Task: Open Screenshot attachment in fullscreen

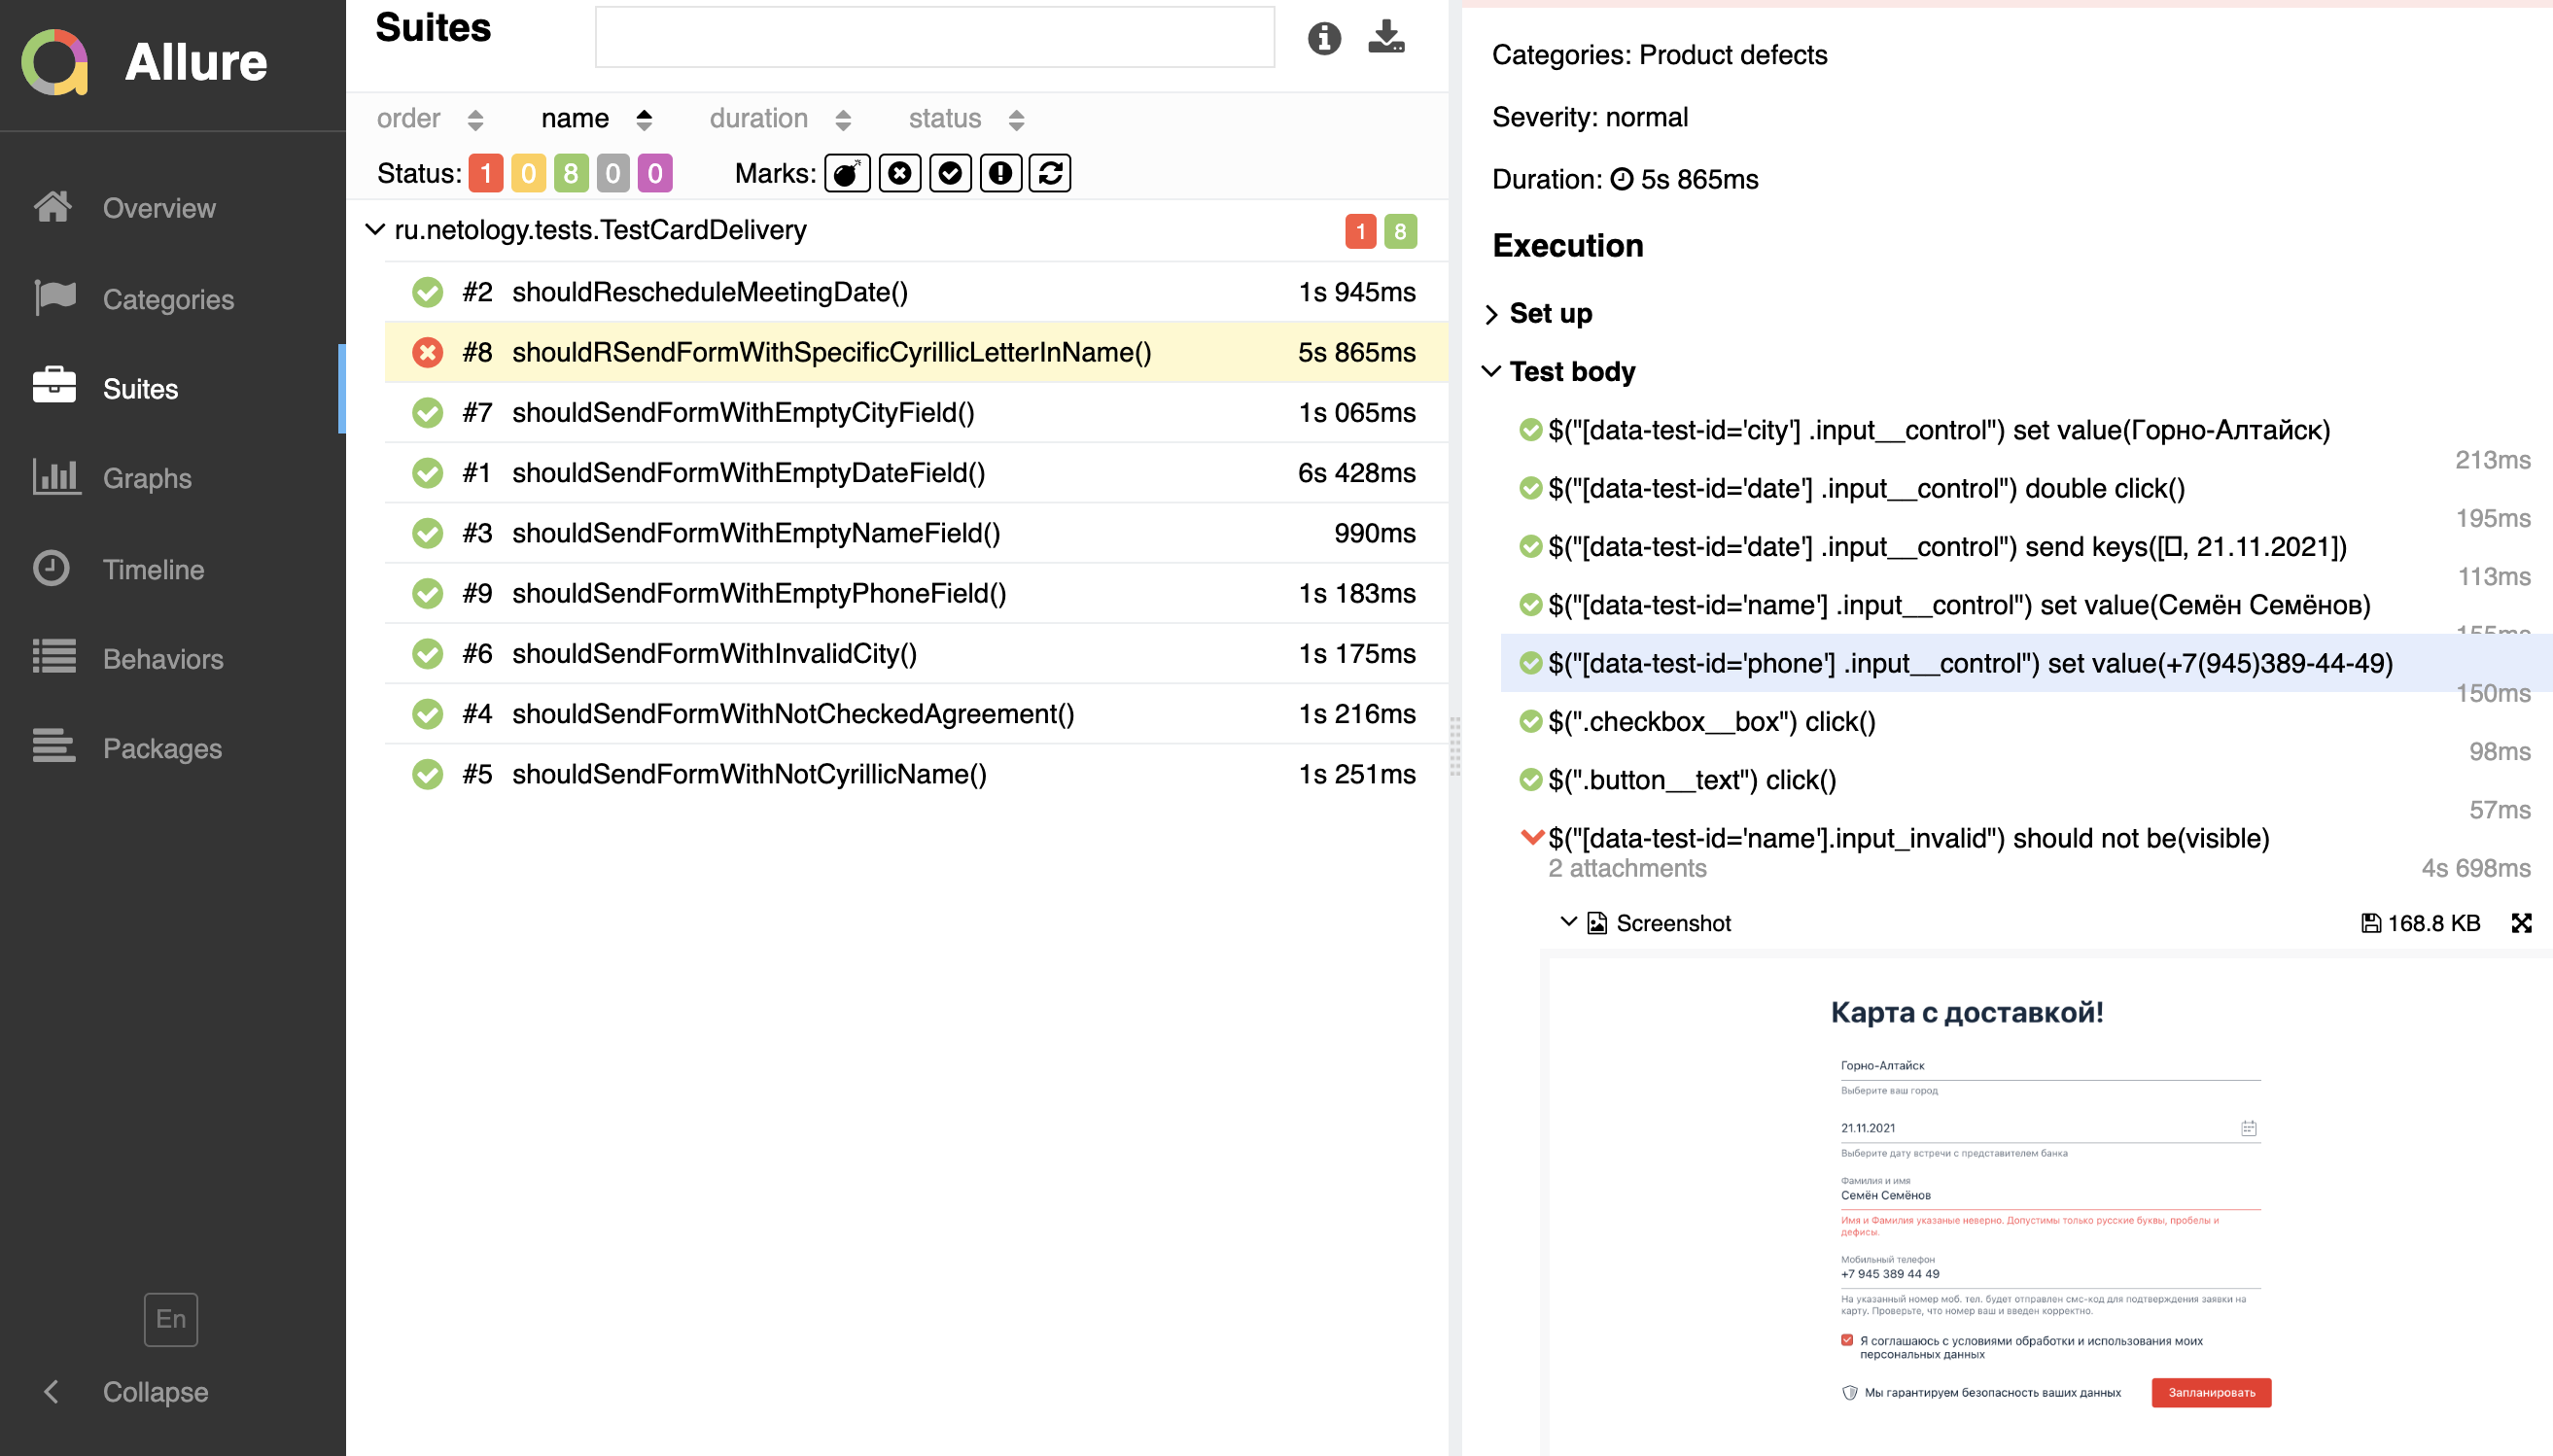Action: pyautogui.click(x=2521, y=923)
